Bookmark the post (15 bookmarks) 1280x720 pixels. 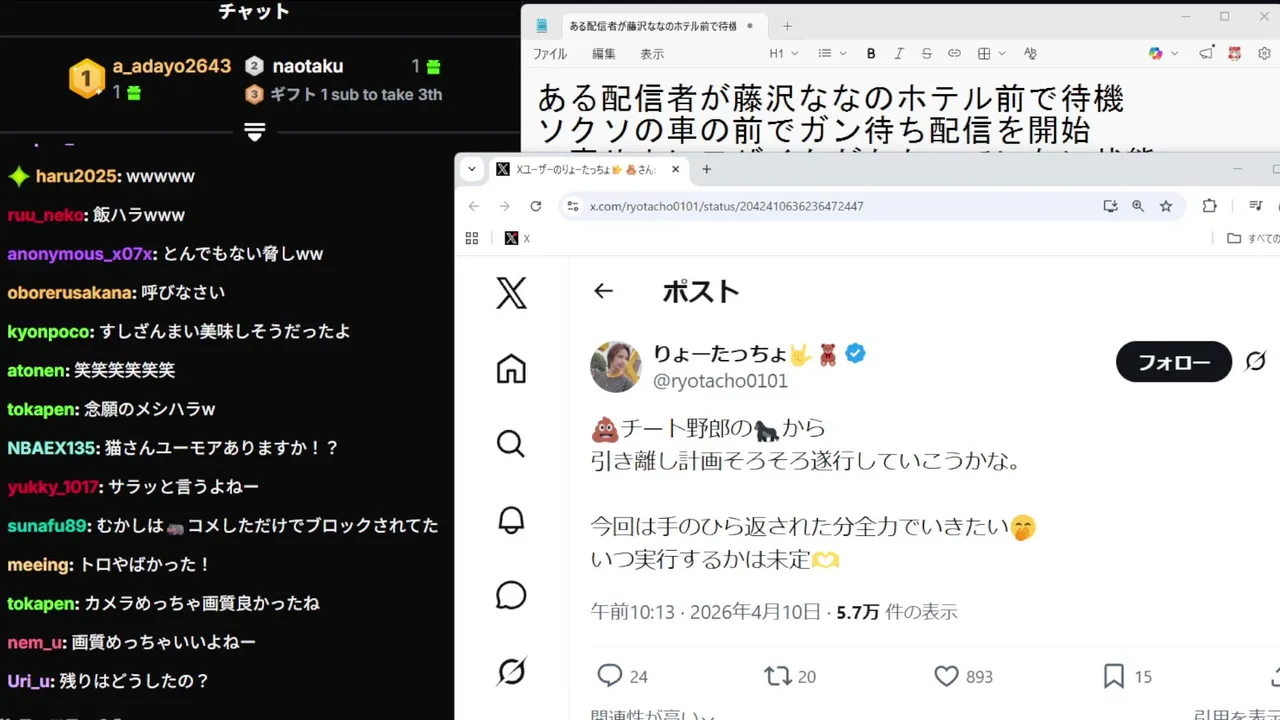pyautogui.click(x=1127, y=677)
